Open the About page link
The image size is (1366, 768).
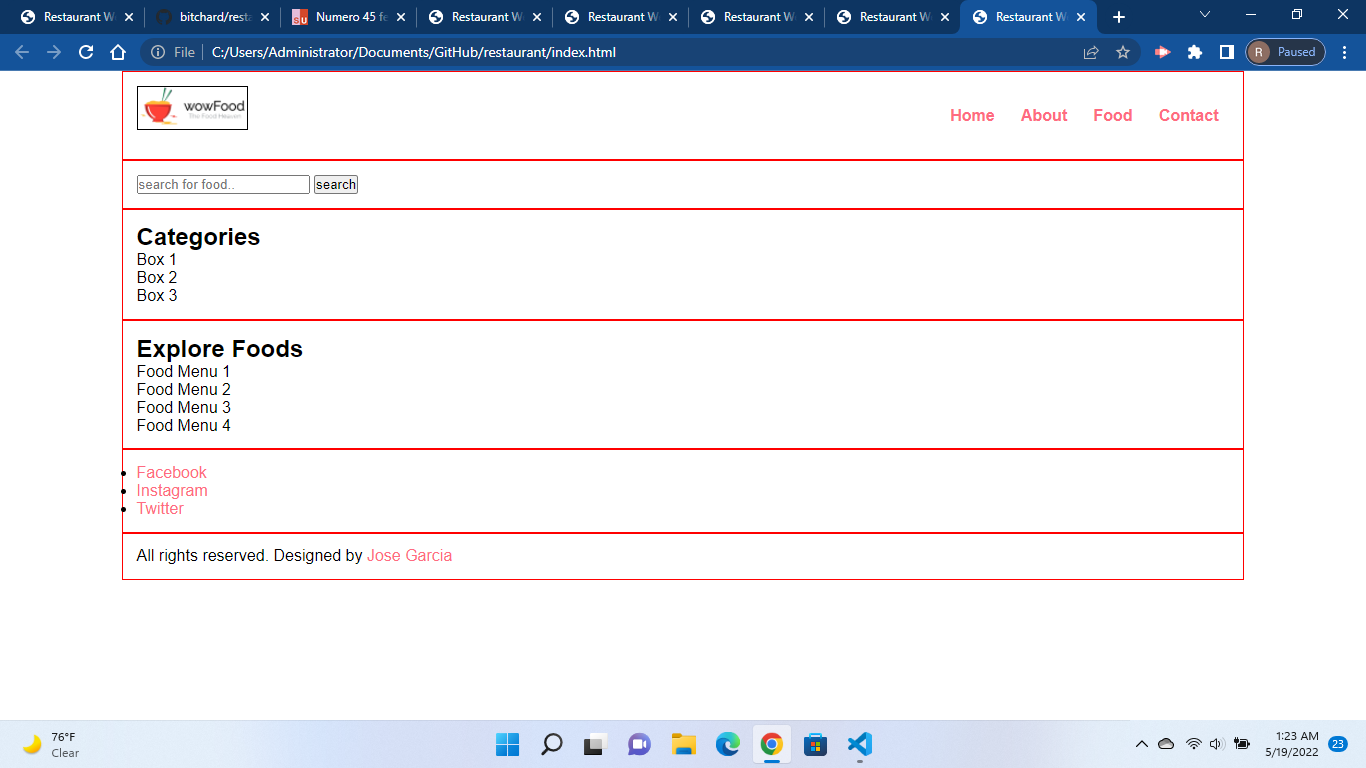pyautogui.click(x=1044, y=115)
